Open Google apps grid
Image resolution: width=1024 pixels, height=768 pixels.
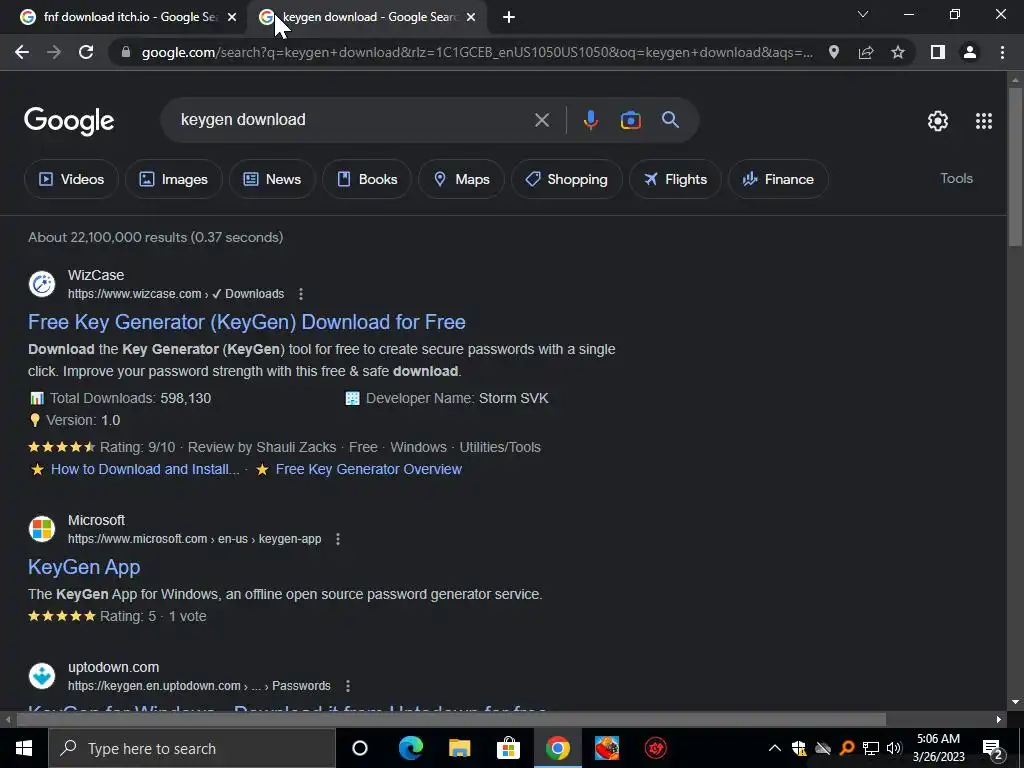984,121
